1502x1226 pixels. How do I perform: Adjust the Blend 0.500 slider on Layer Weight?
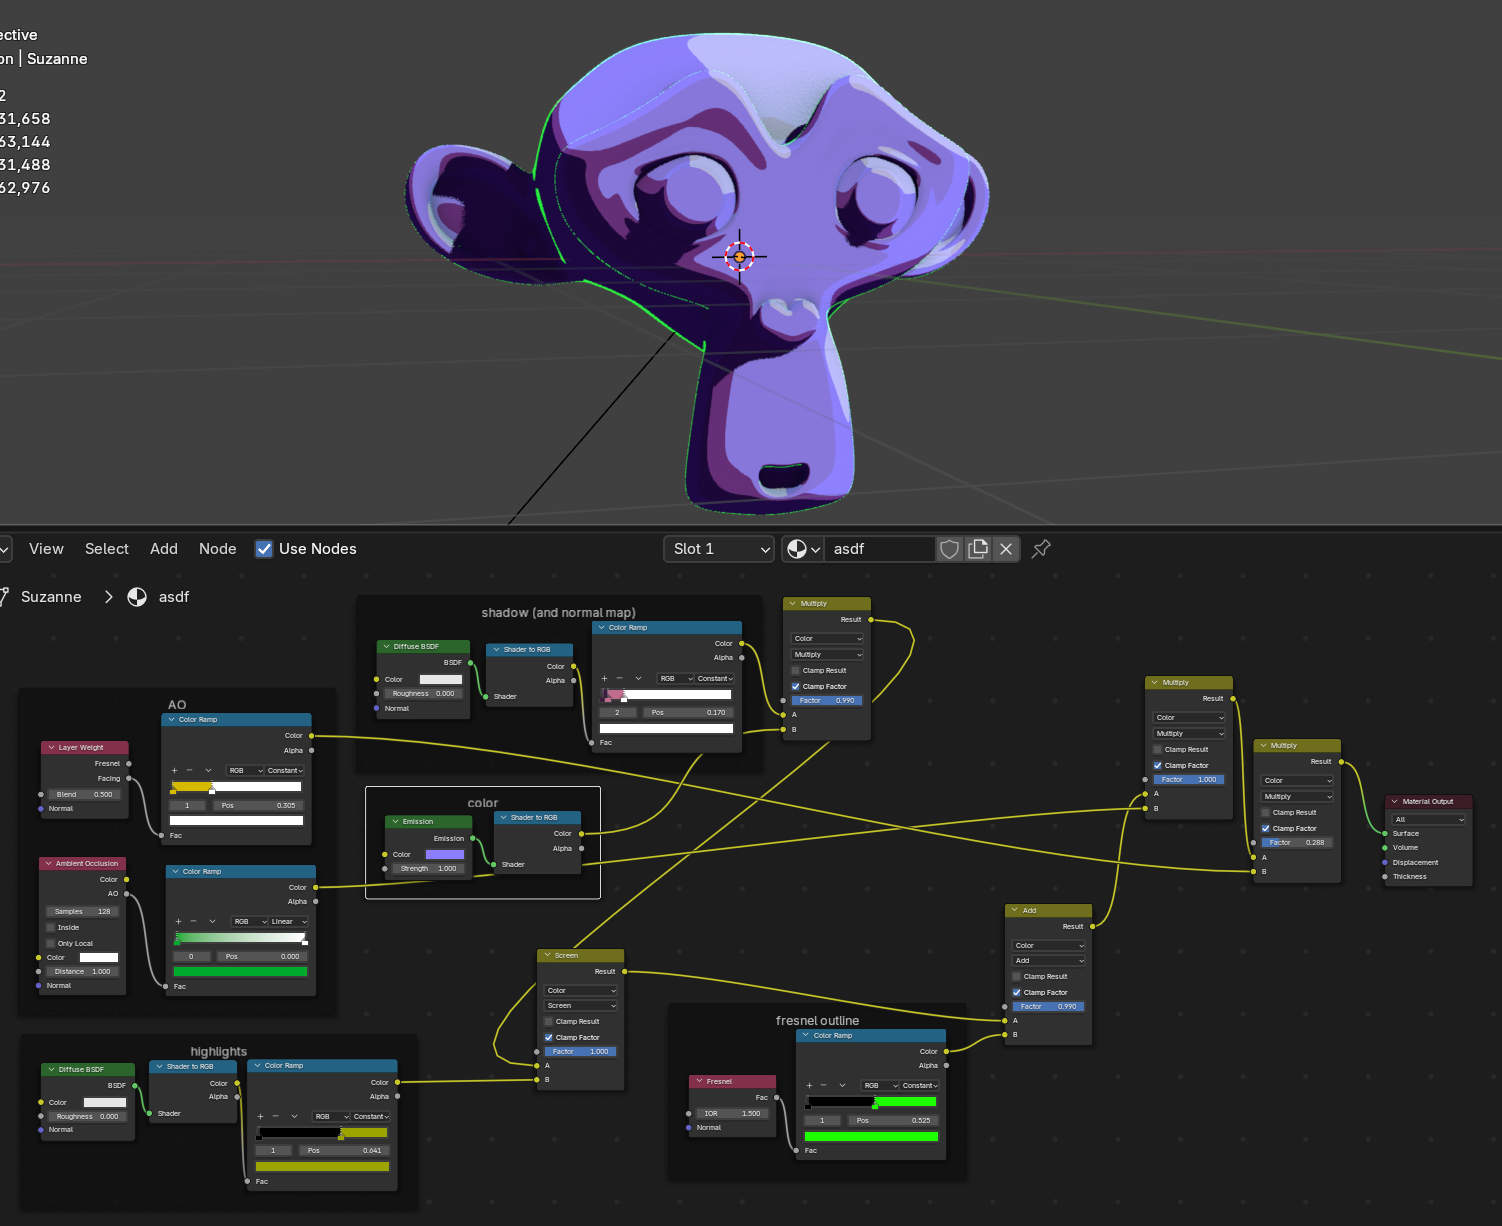click(84, 794)
